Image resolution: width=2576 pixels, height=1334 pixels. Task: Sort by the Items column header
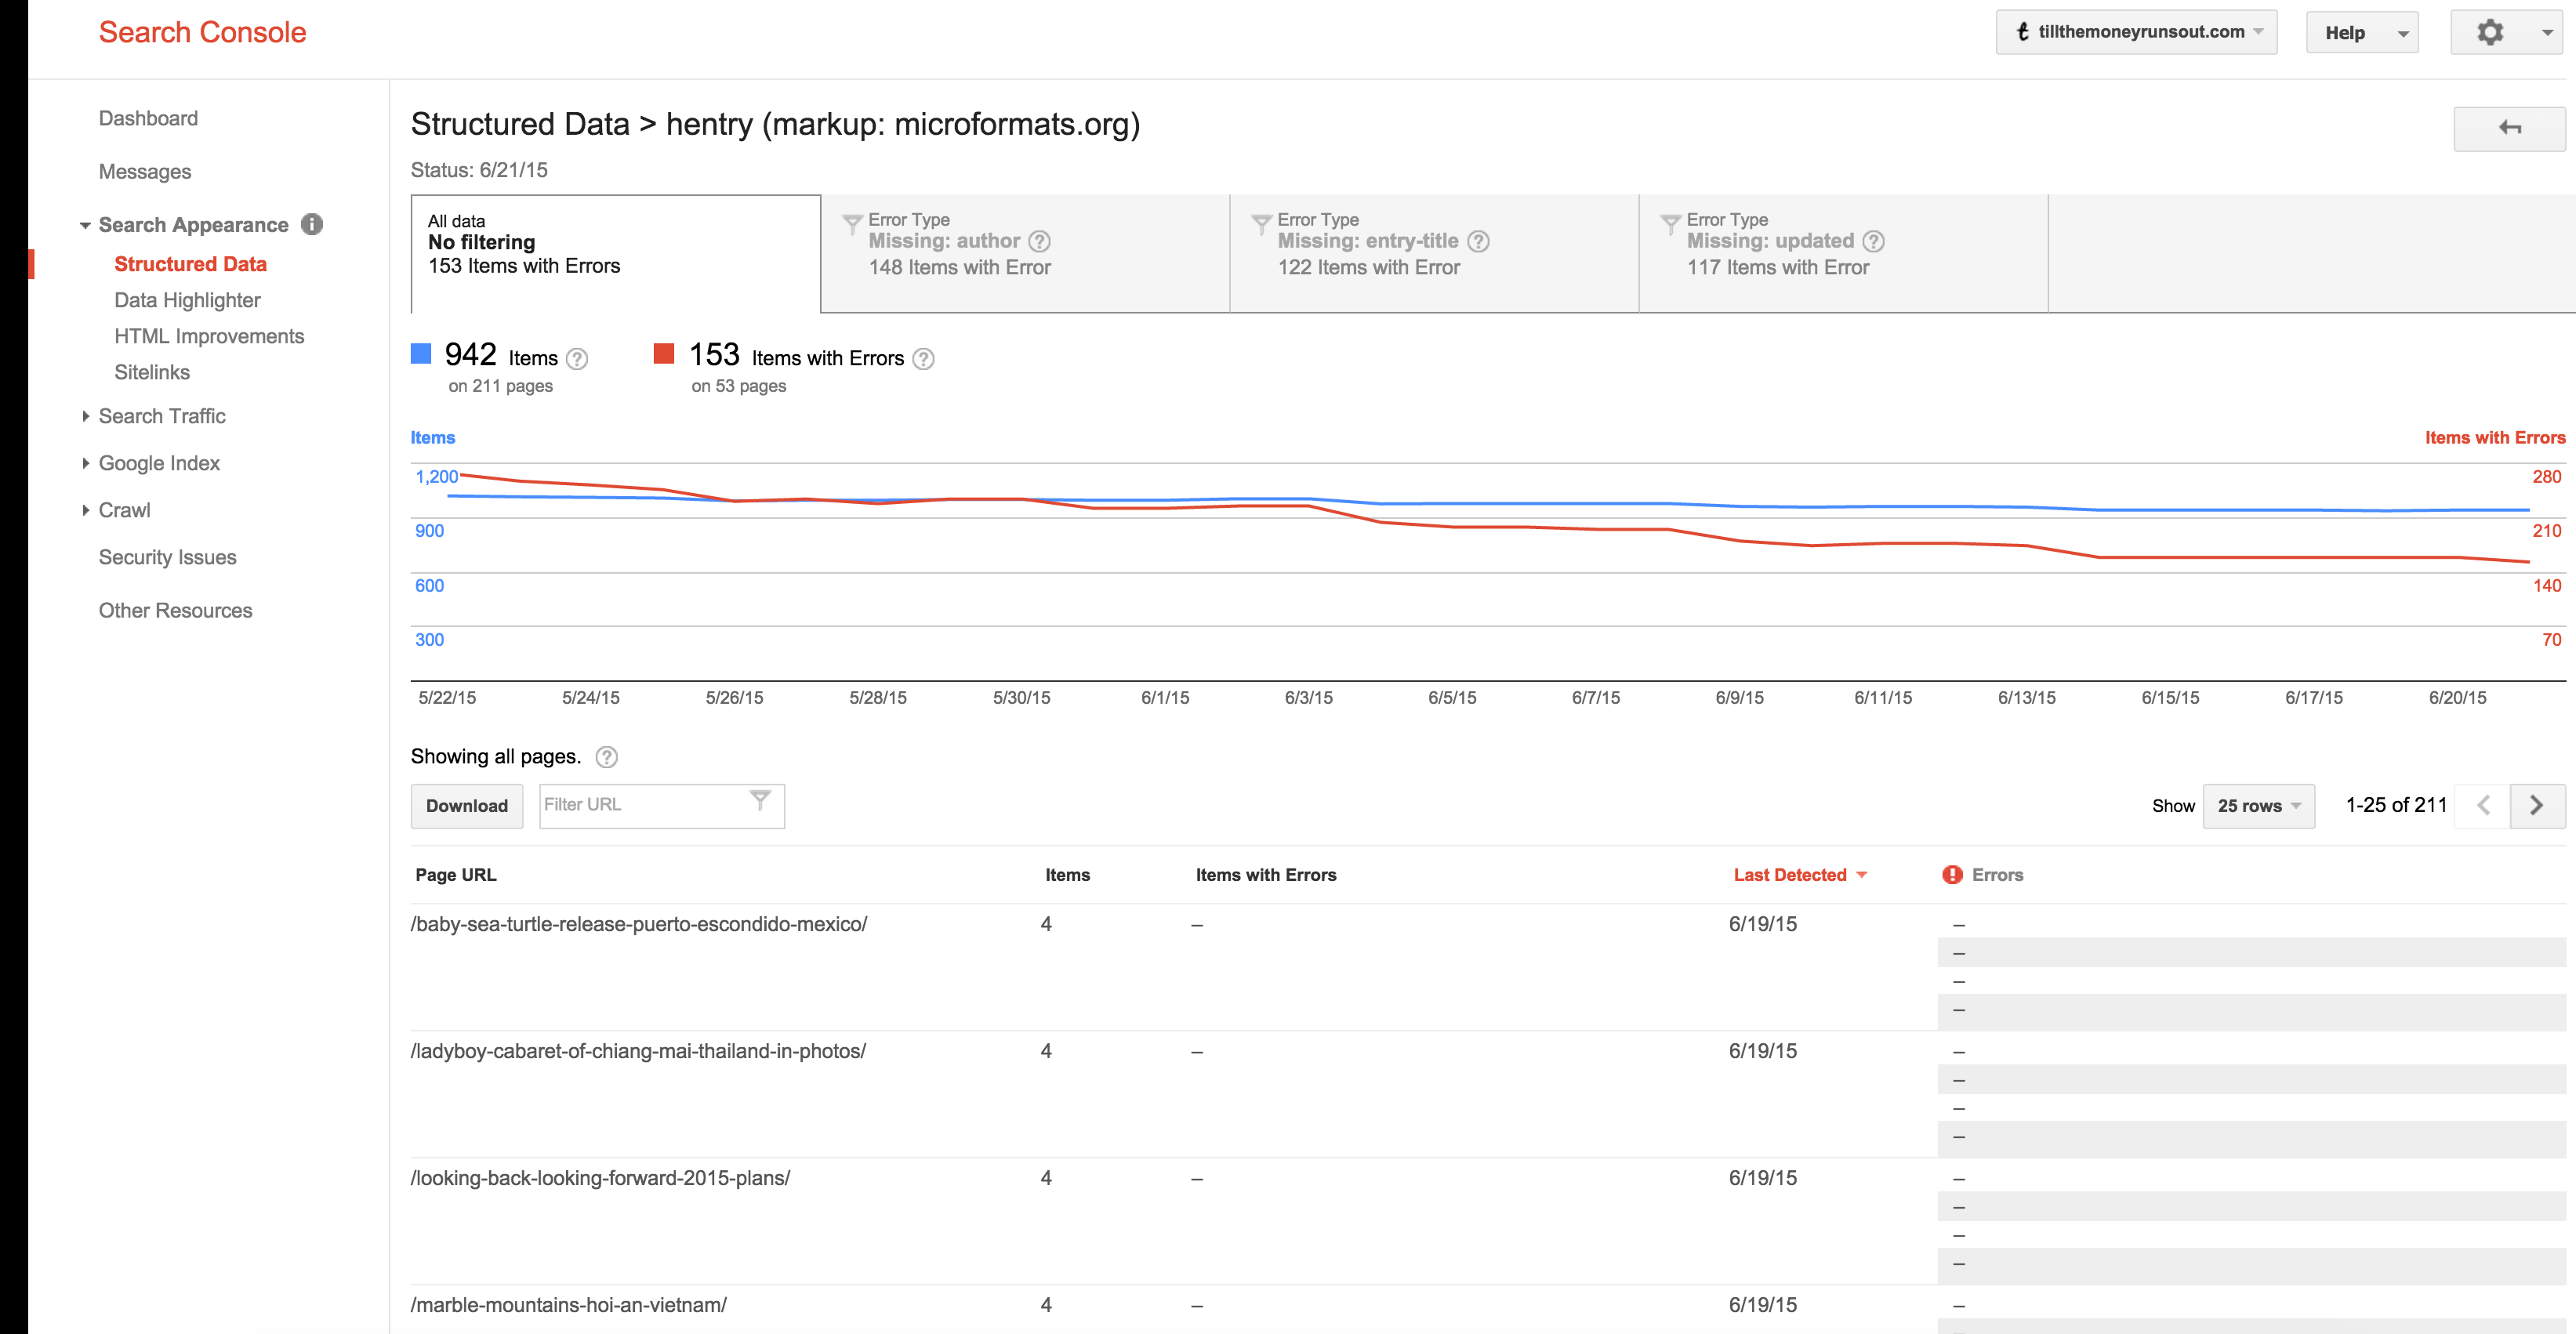point(1067,875)
